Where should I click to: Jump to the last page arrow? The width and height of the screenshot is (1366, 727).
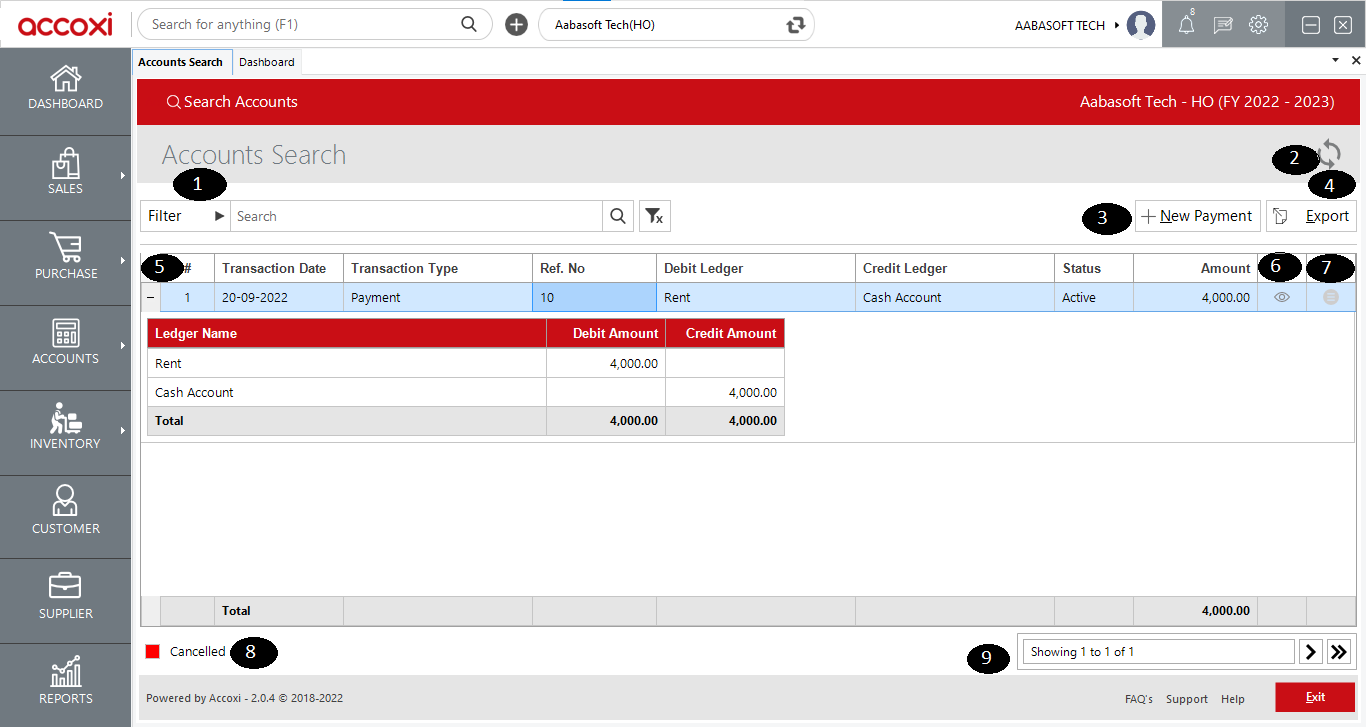pyautogui.click(x=1339, y=652)
